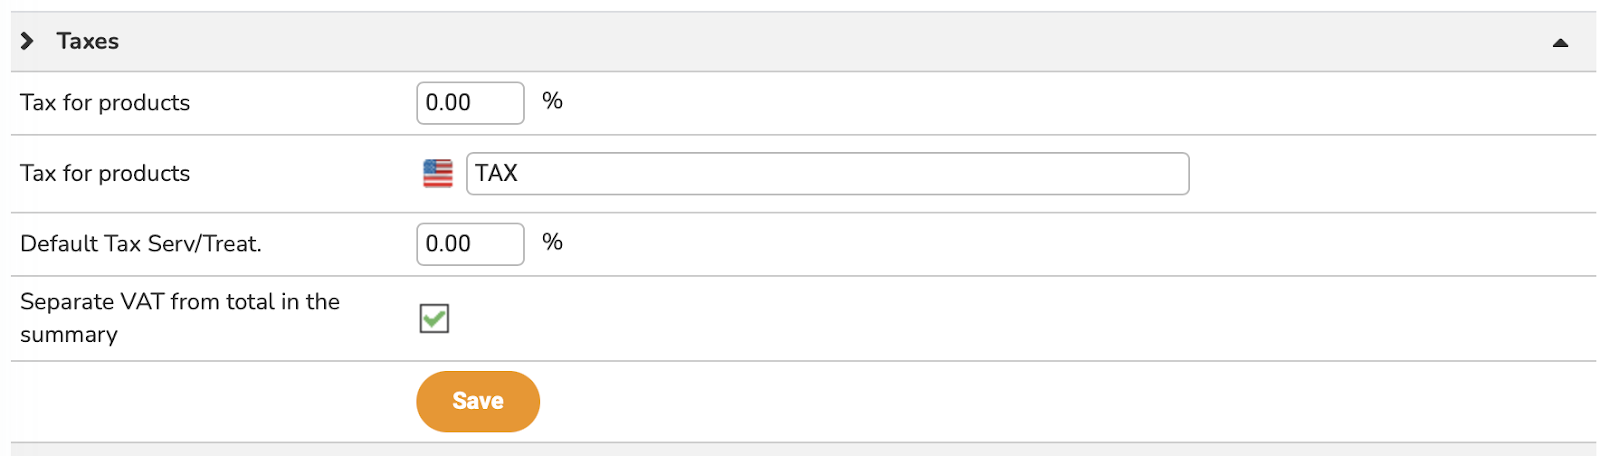Click the word summary in the VAT label

click(x=69, y=335)
